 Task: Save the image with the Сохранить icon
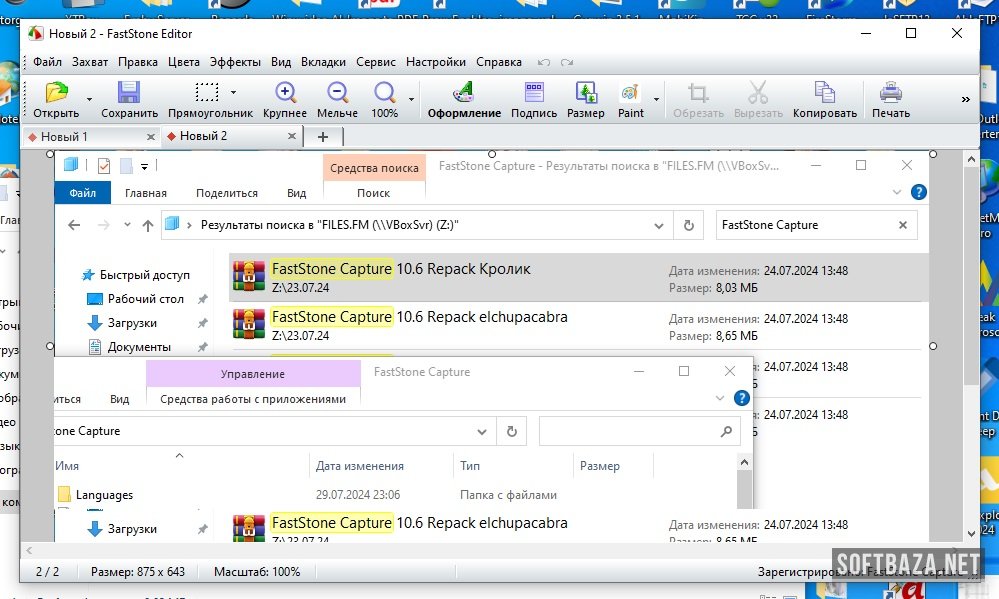click(129, 94)
